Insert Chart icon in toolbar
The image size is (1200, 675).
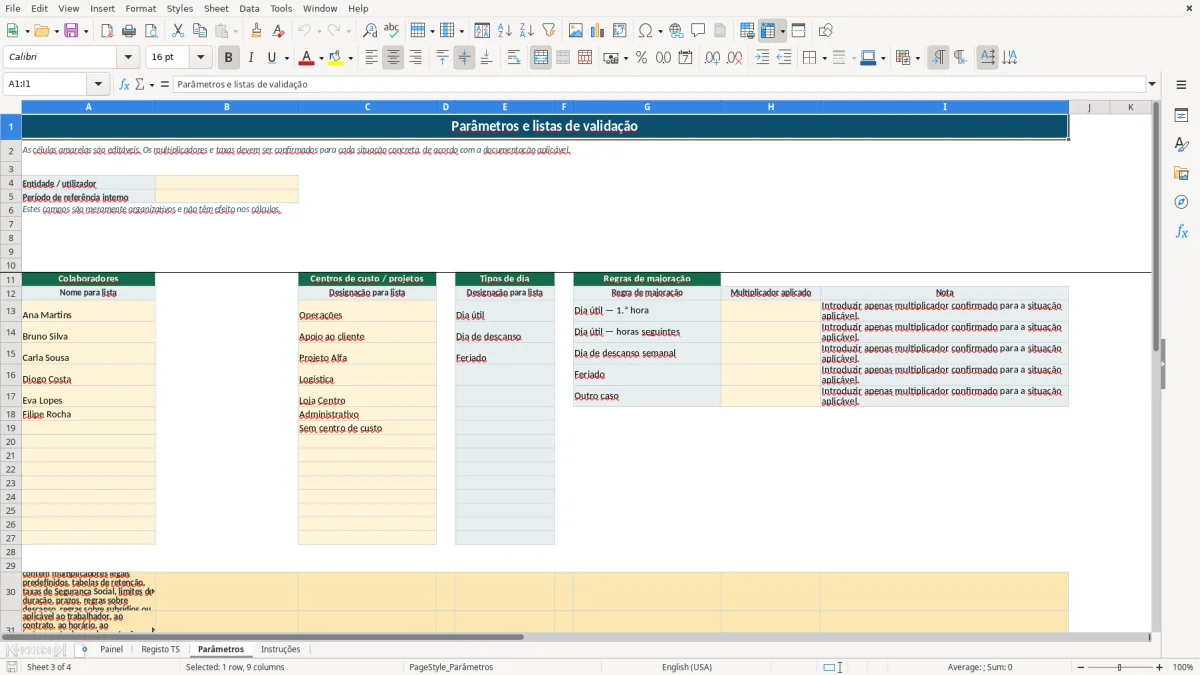tap(598, 31)
